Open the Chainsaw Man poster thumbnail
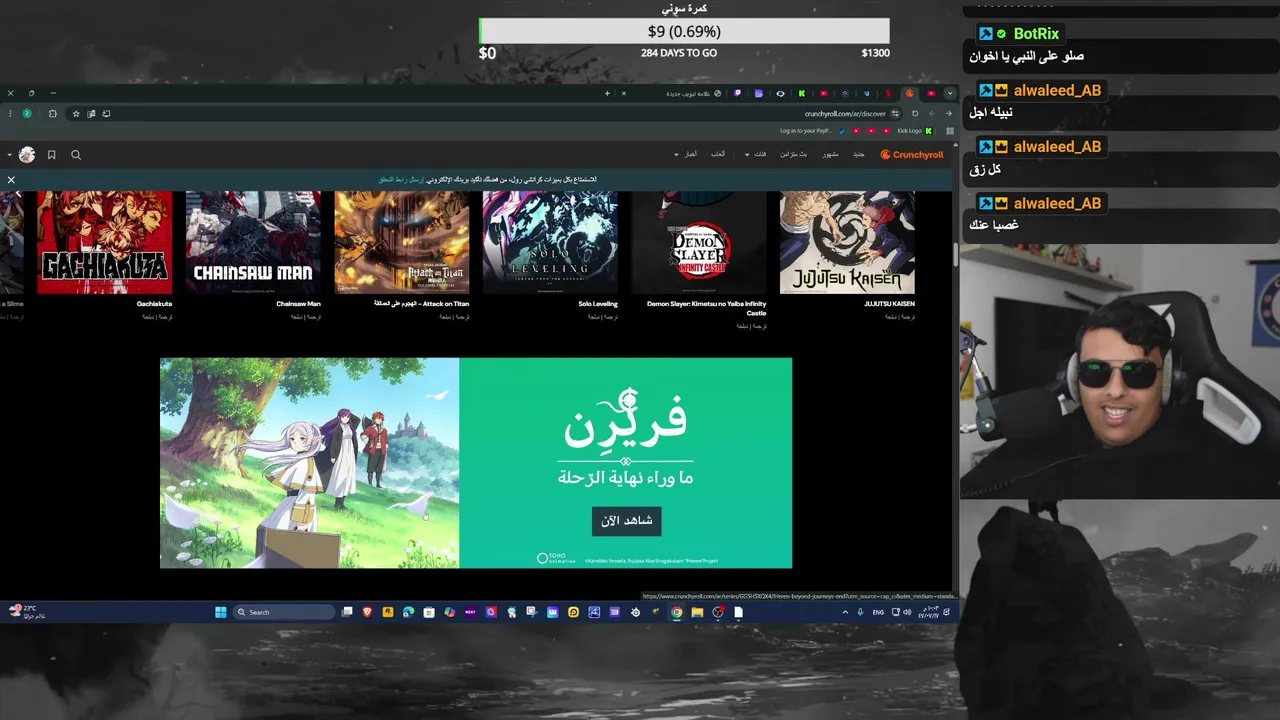This screenshot has height=720, width=1280. [253, 243]
